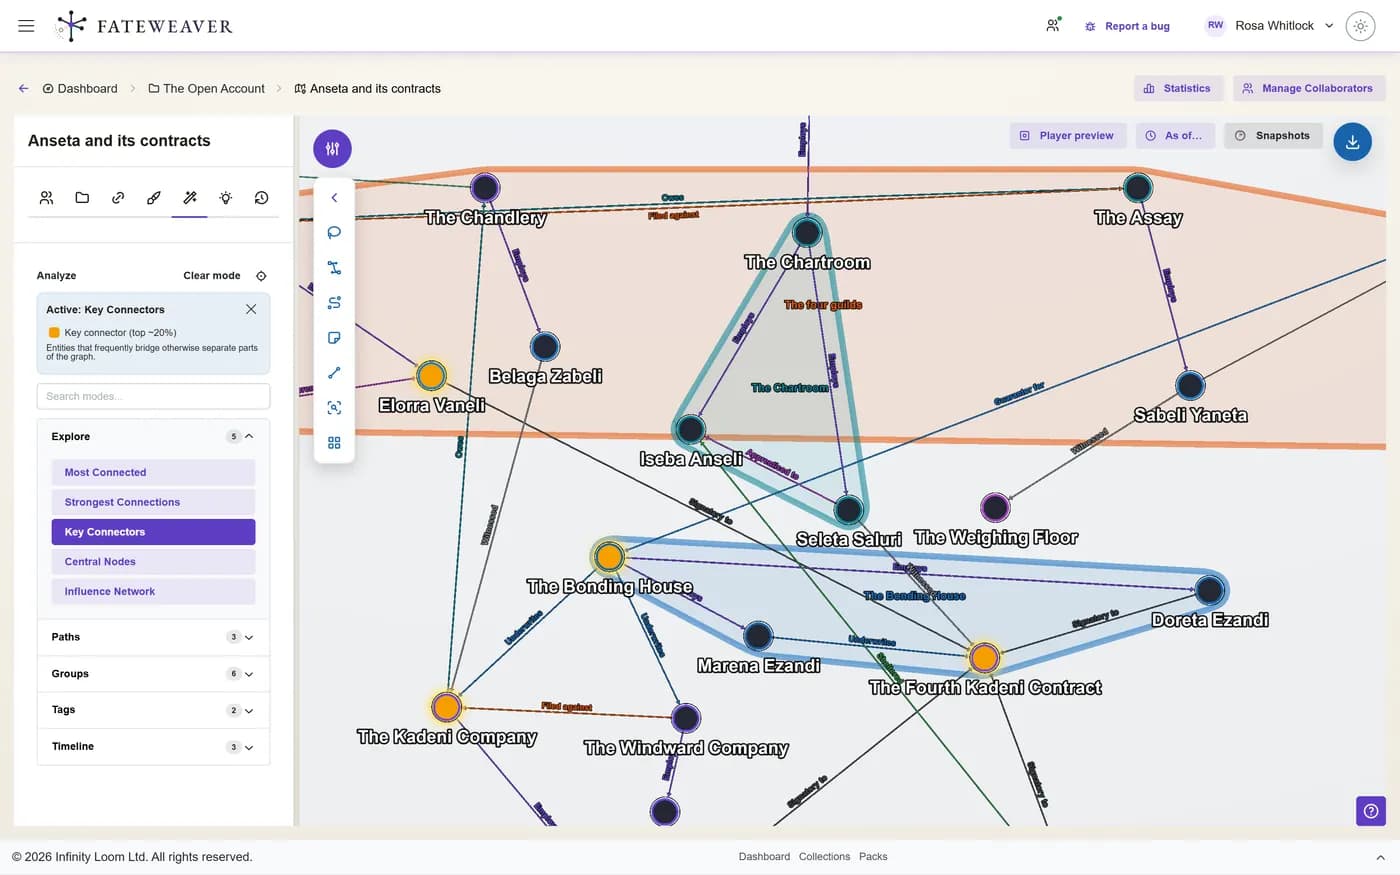Viewport: 1400px width, 875px height.
Task: Click the Statistics button
Action: click(x=1178, y=88)
